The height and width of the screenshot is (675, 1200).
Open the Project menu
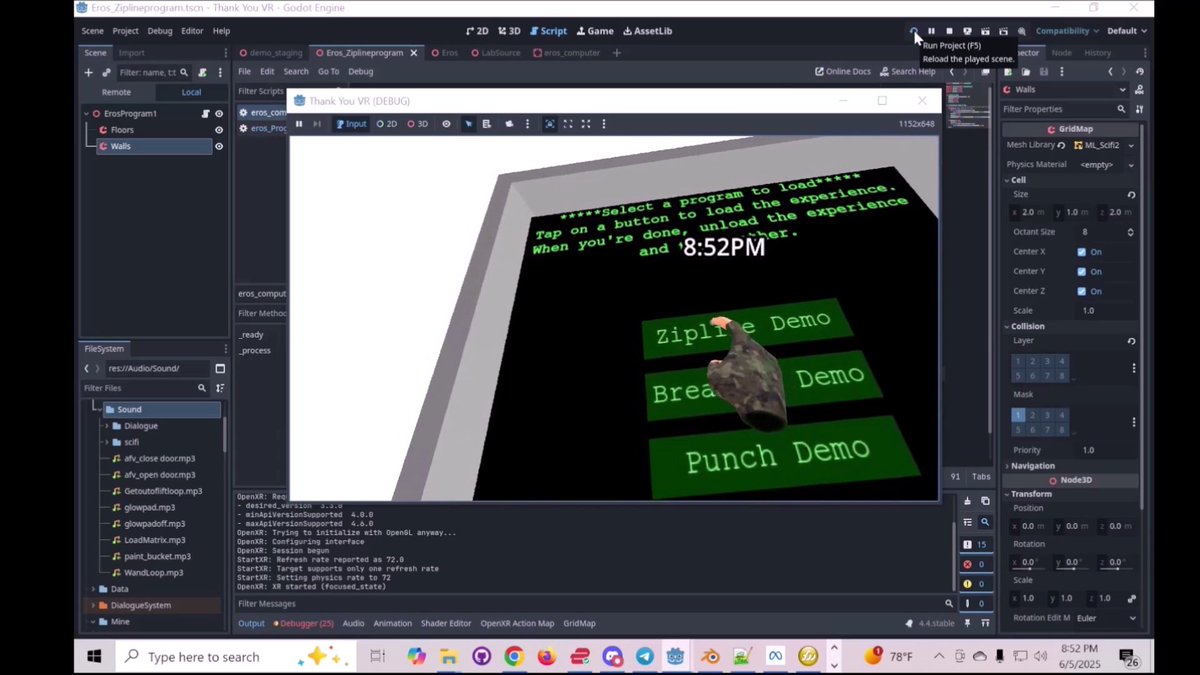pyautogui.click(x=126, y=31)
